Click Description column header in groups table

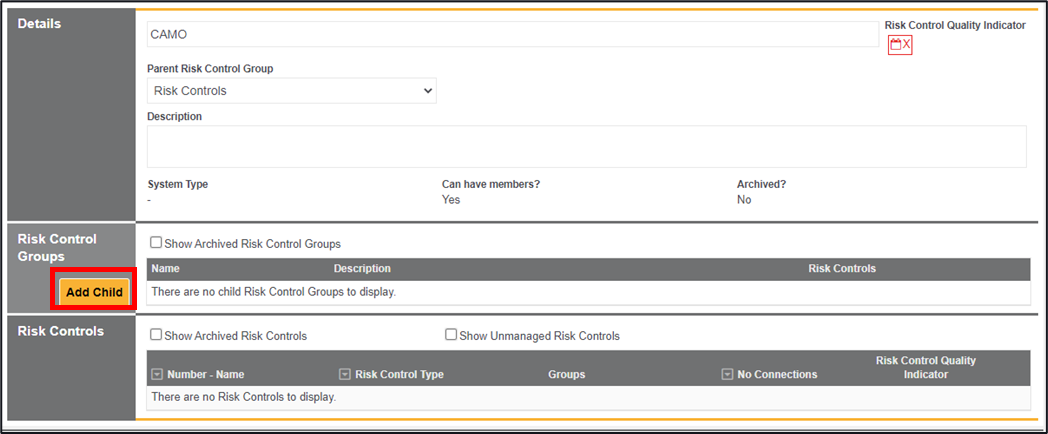362,269
